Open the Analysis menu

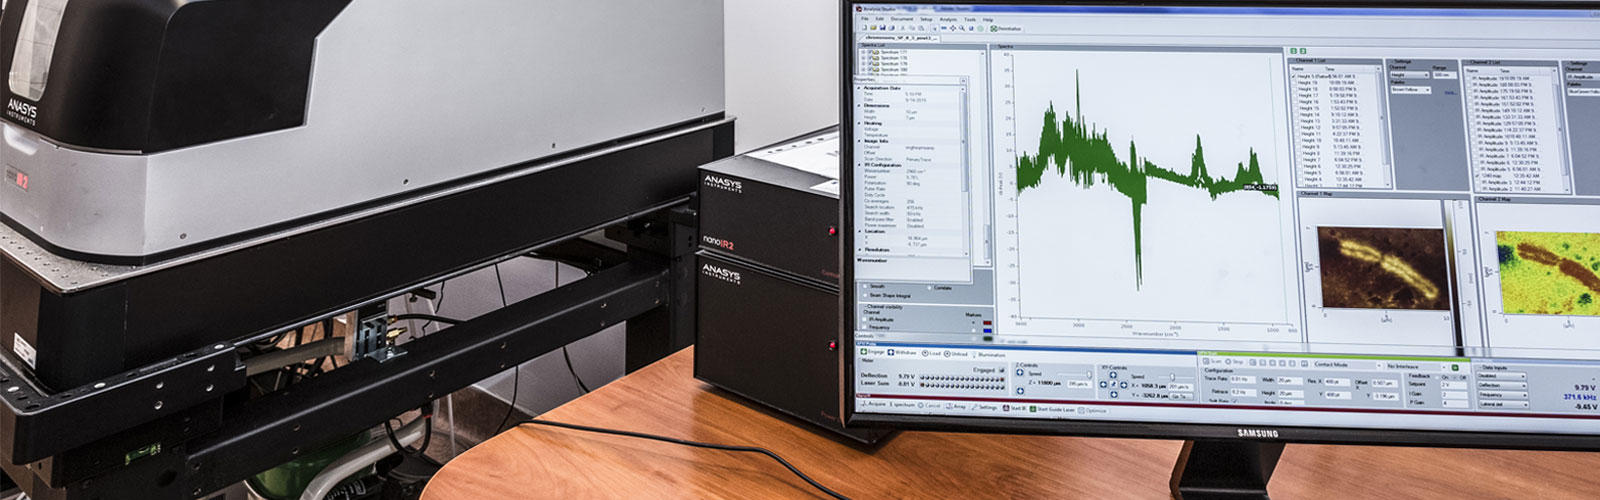point(947,19)
